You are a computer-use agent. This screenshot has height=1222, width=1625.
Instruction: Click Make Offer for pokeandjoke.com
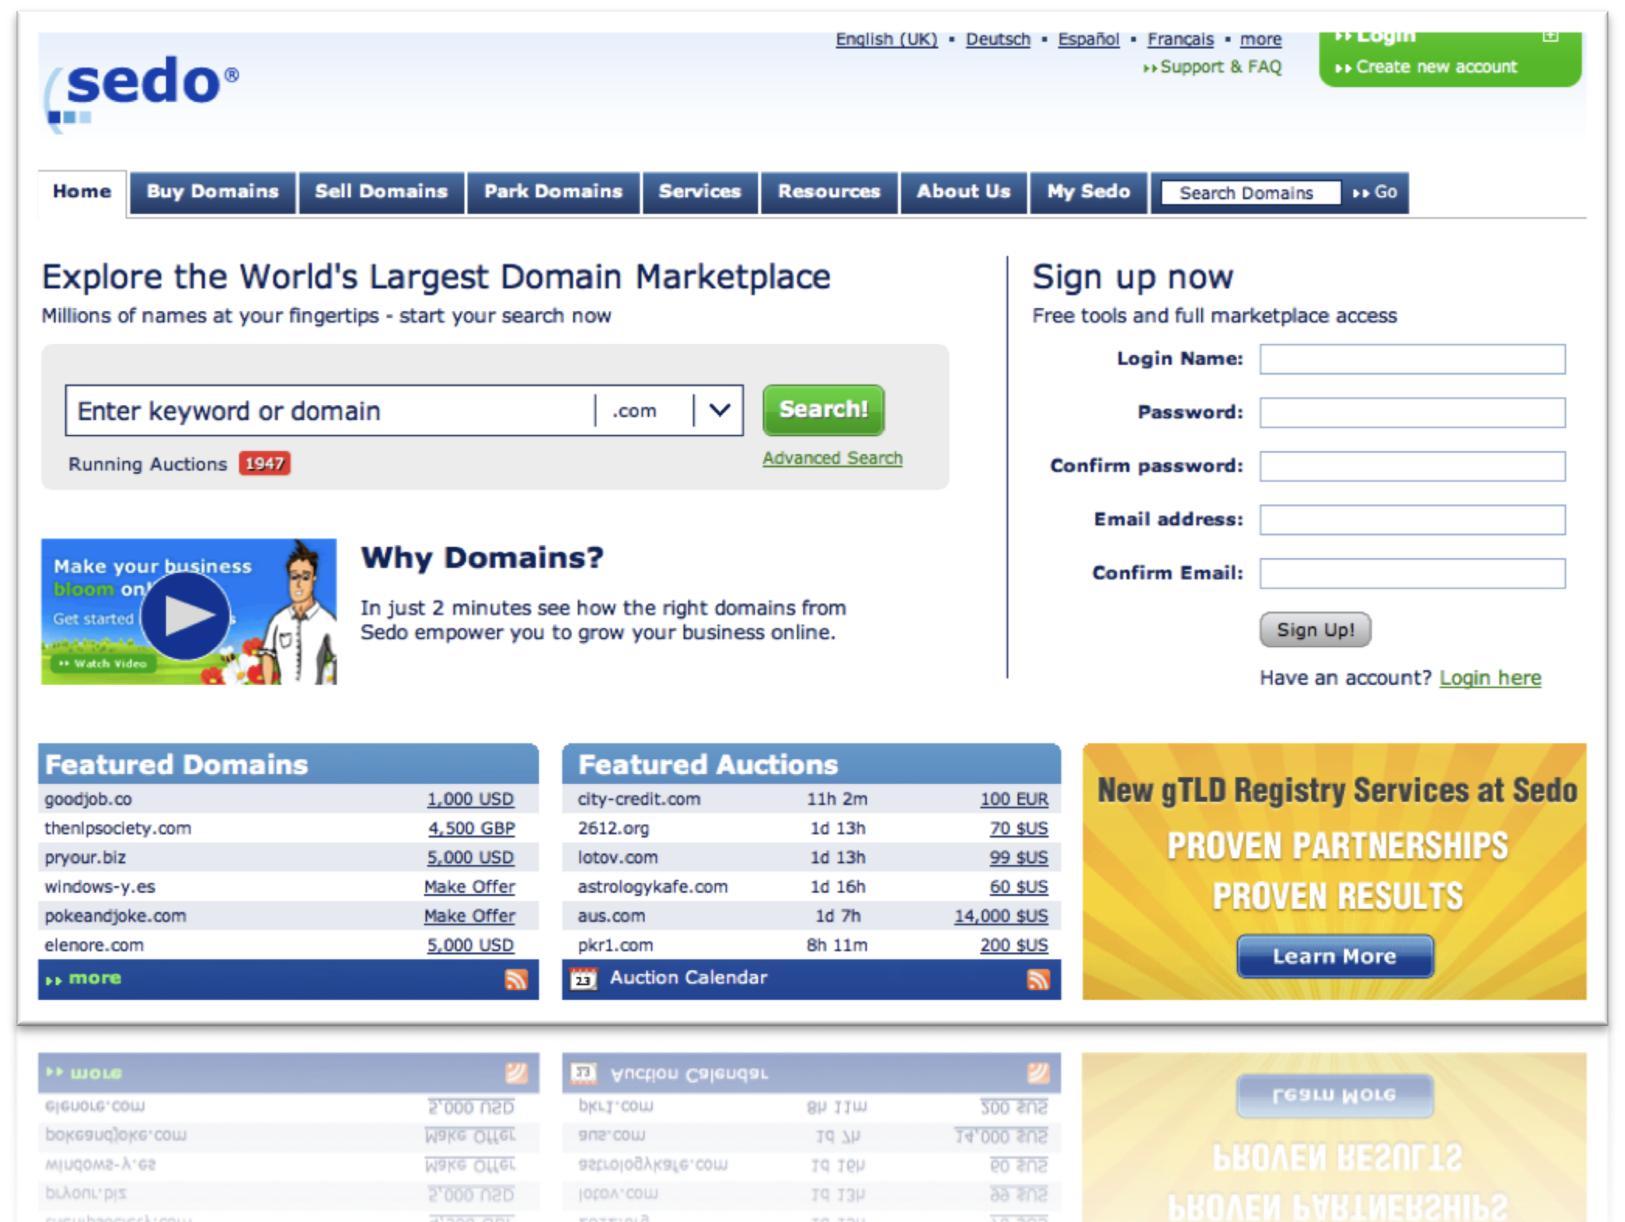tap(469, 916)
